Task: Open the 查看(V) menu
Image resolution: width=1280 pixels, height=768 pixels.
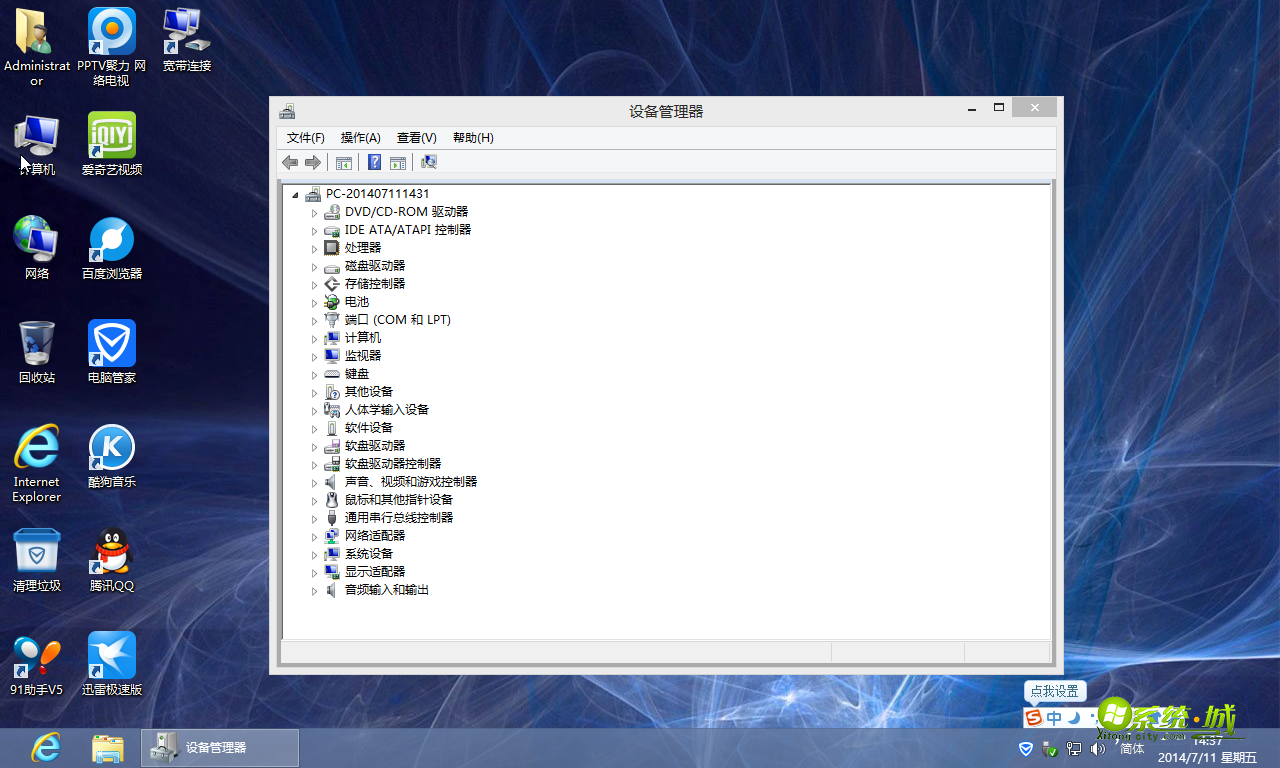Action: pos(416,137)
